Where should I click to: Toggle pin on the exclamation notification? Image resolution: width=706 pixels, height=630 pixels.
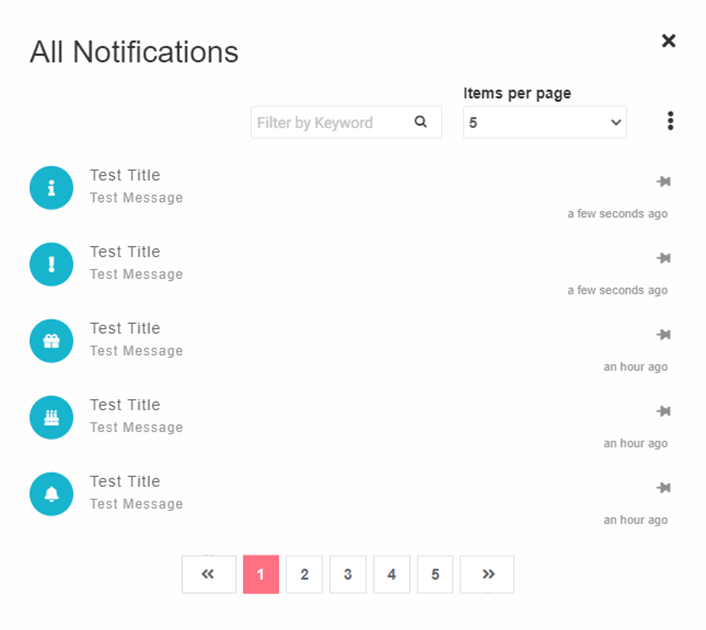[x=663, y=258]
